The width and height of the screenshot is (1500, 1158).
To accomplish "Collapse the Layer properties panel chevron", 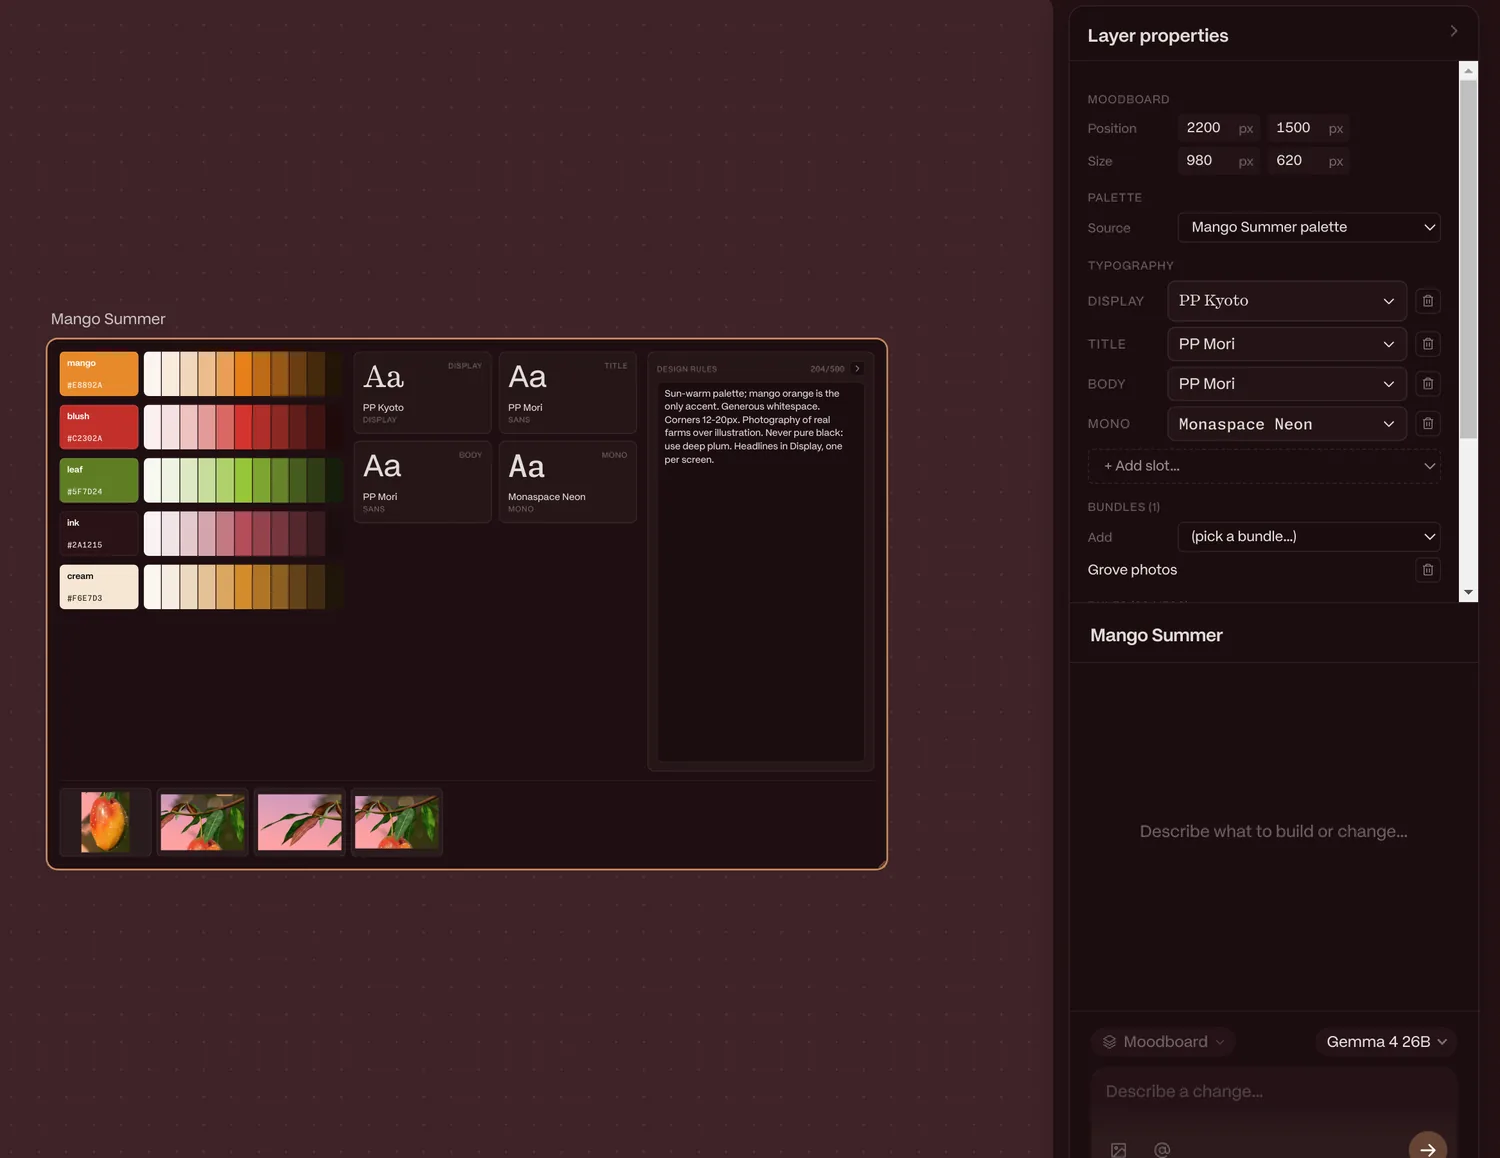I will point(1453,31).
